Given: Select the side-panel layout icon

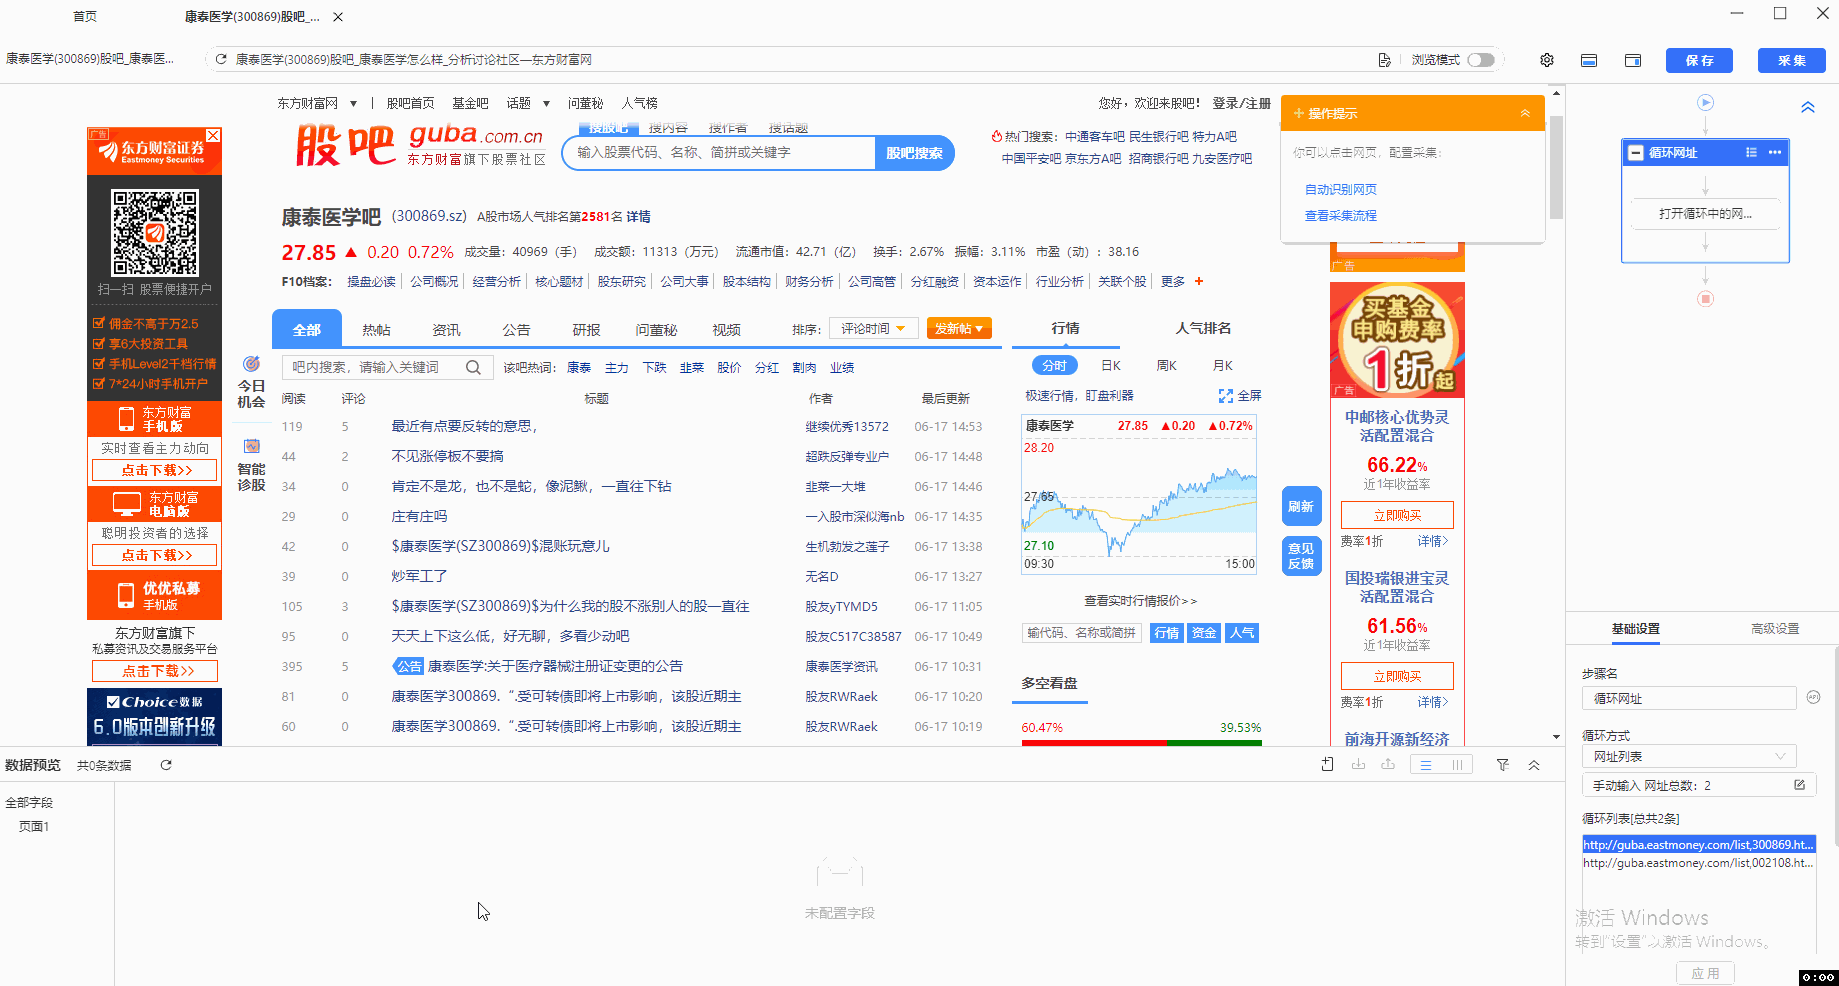Looking at the screenshot, I should 1633,60.
